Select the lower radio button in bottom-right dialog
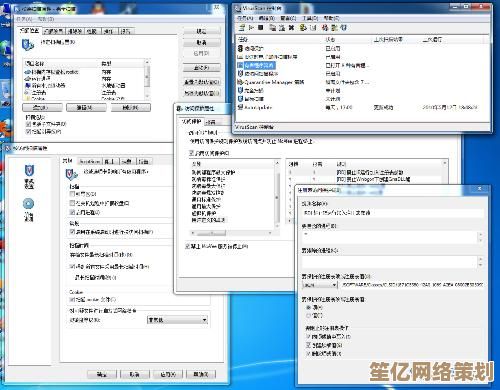Image resolution: width=500 pixels, height=390 pixels. [x=309, y=315]
